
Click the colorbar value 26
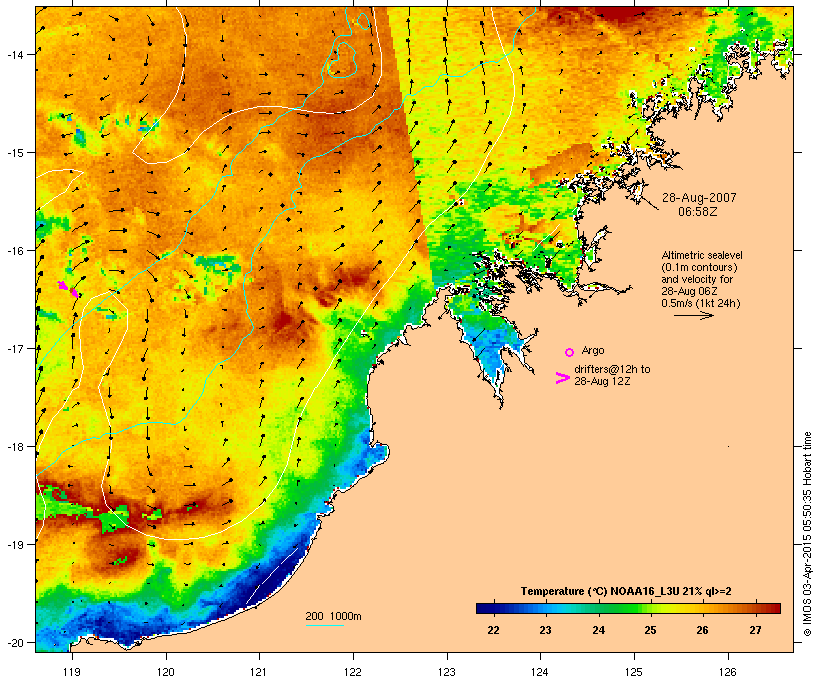(x=702, y=630)
